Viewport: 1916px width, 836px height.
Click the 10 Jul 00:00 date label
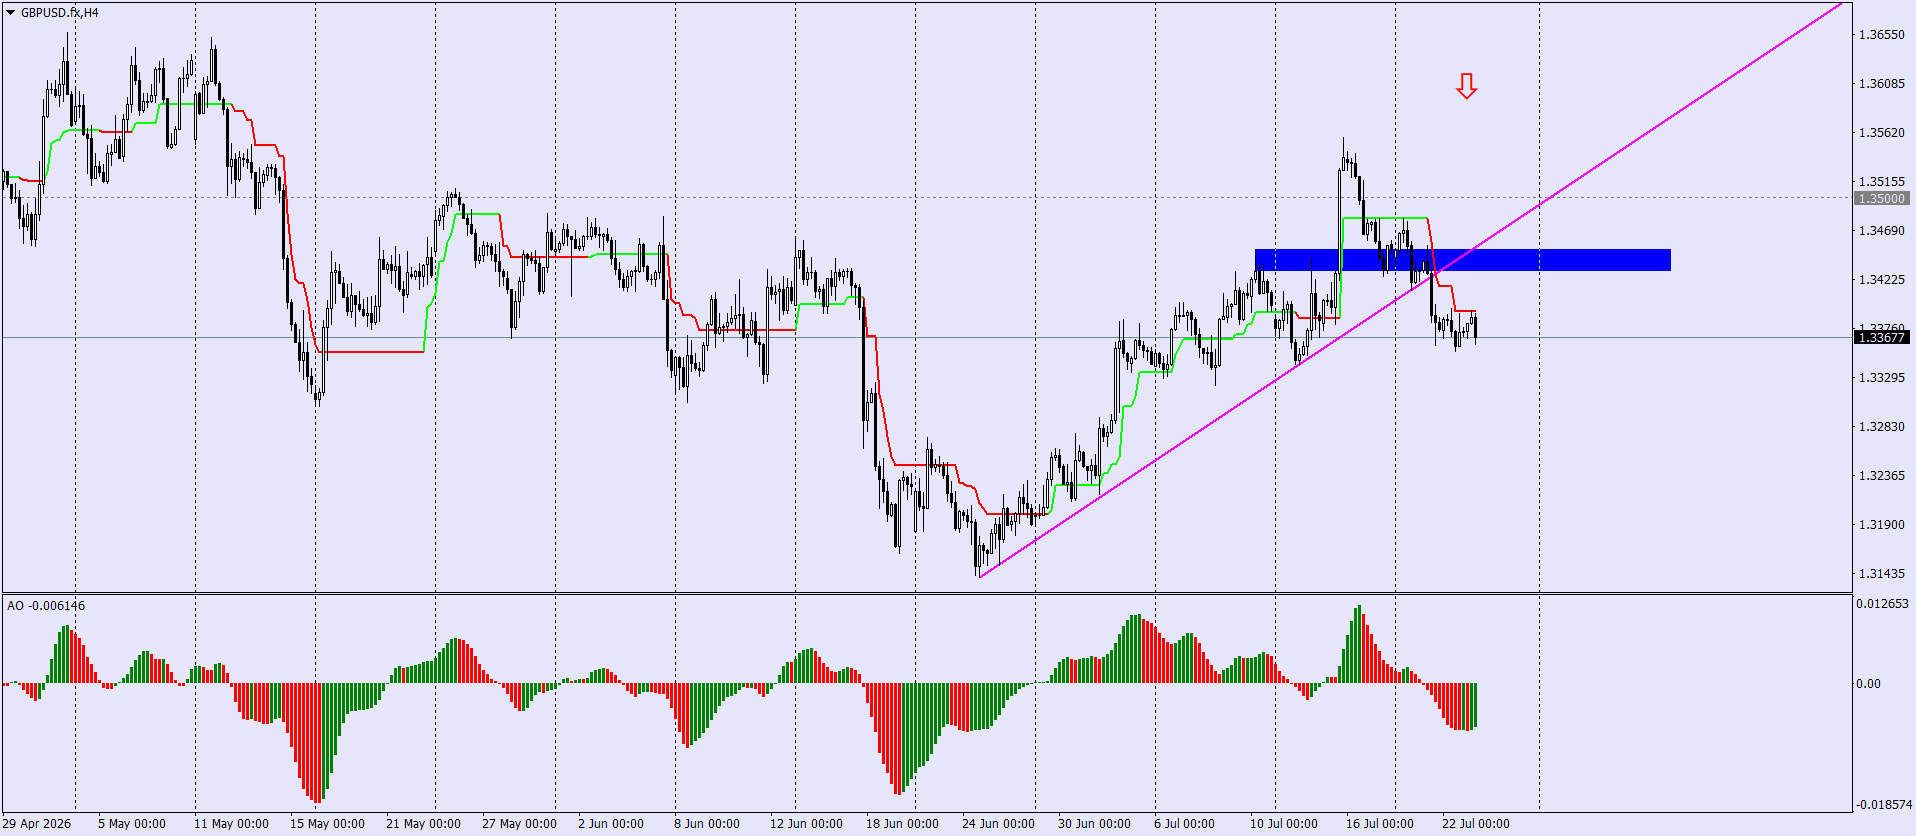point(1284,824)
